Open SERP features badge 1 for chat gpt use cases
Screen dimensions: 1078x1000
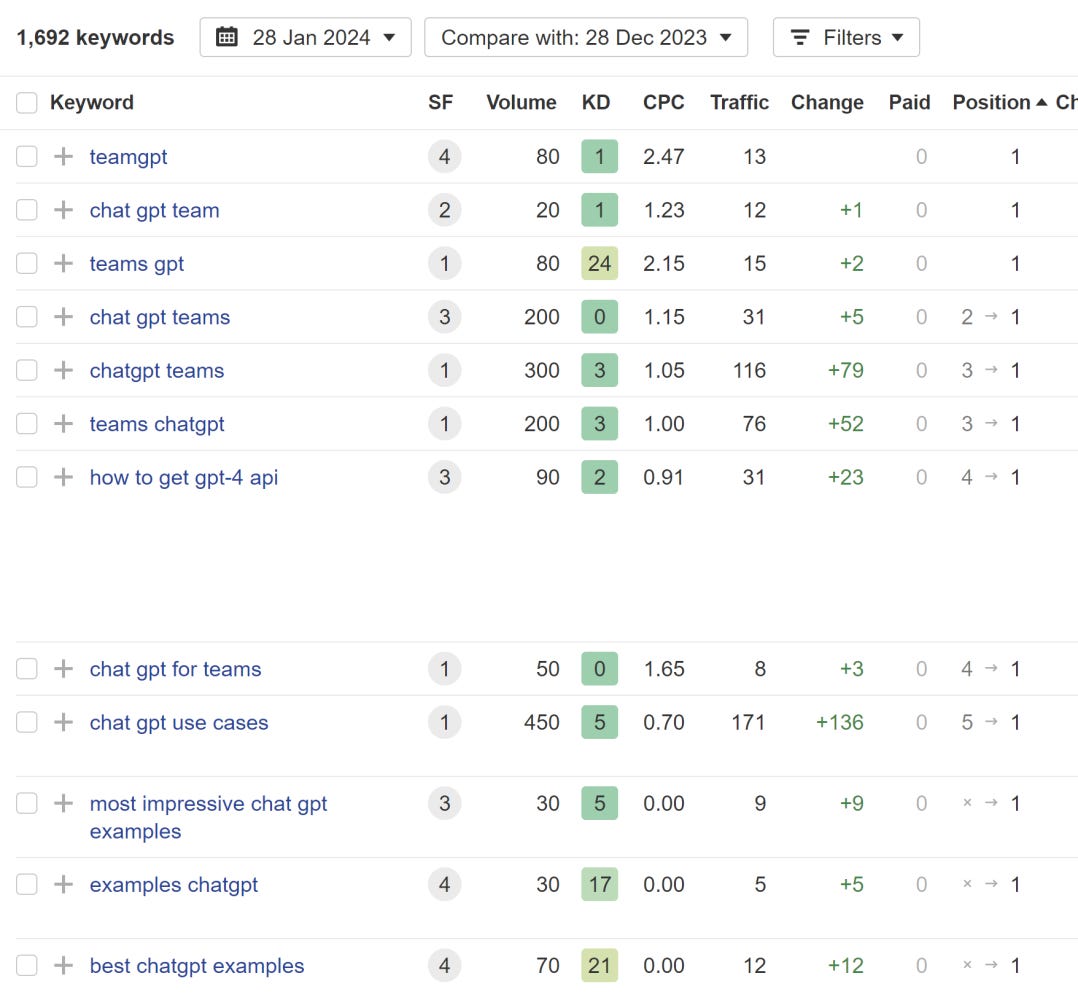coord(445,722)
